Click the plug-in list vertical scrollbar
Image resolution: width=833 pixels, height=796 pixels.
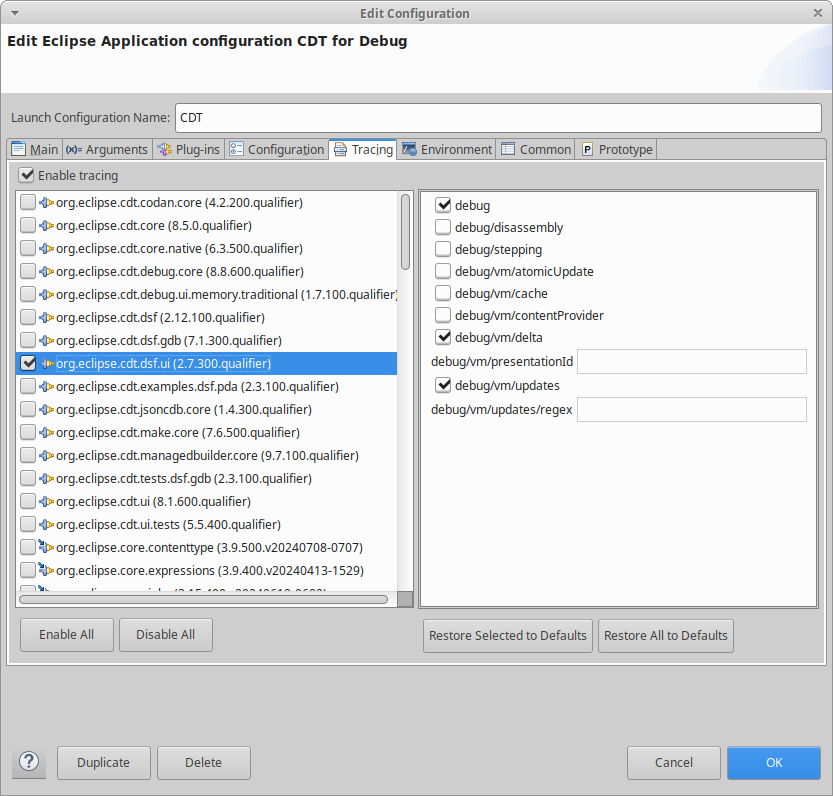coord(405,232)
